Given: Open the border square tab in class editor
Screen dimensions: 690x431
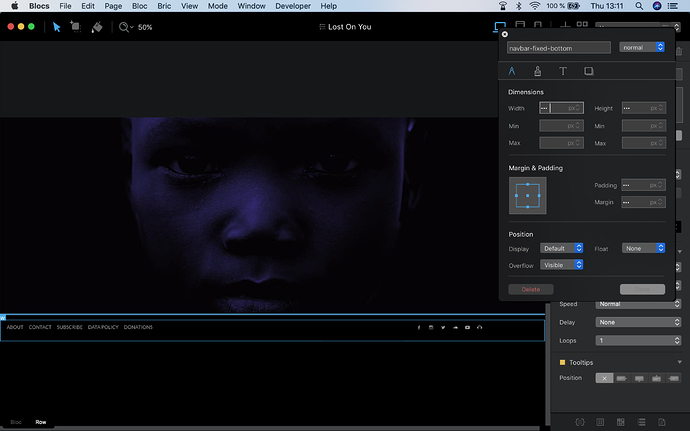Looking at the screenshot, I should click(x=589, y=72).
